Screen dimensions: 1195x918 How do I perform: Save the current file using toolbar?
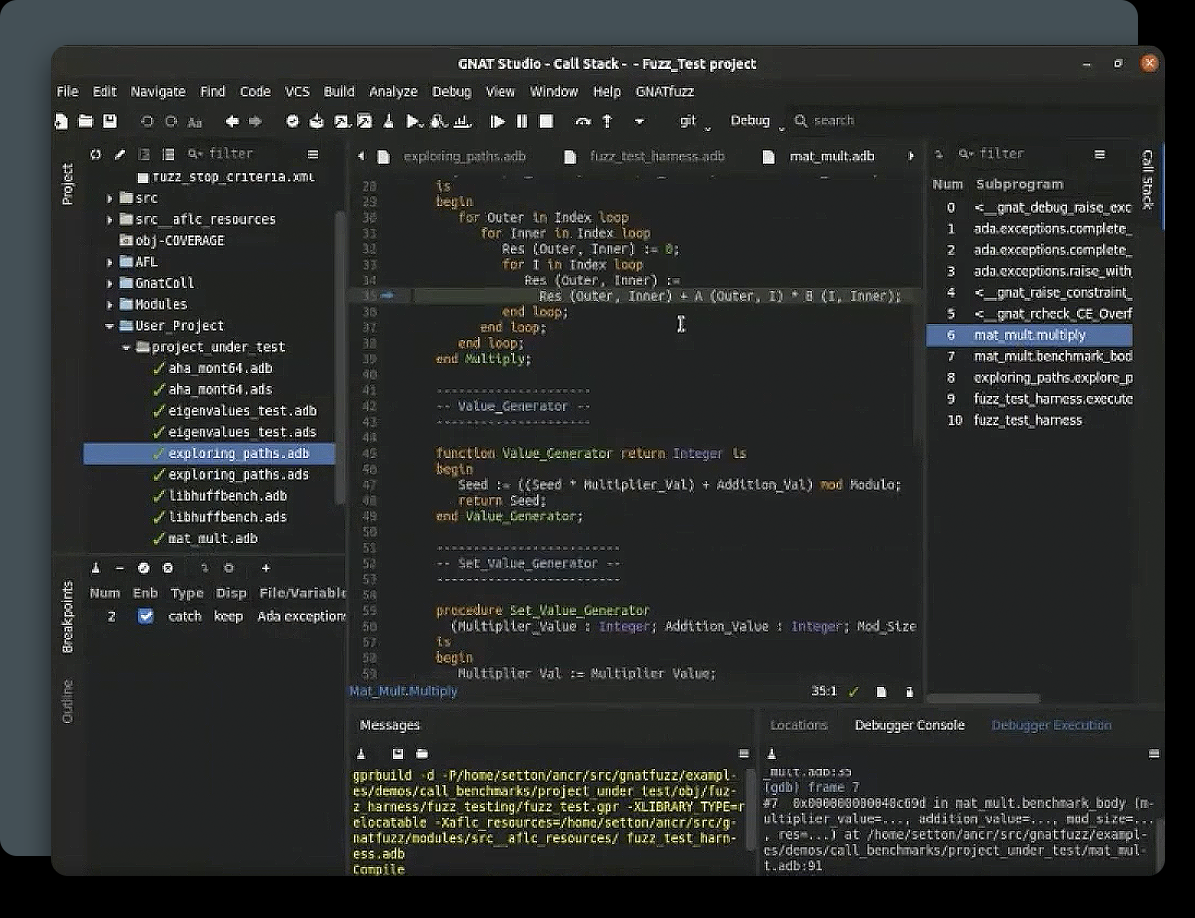(110, 121)
